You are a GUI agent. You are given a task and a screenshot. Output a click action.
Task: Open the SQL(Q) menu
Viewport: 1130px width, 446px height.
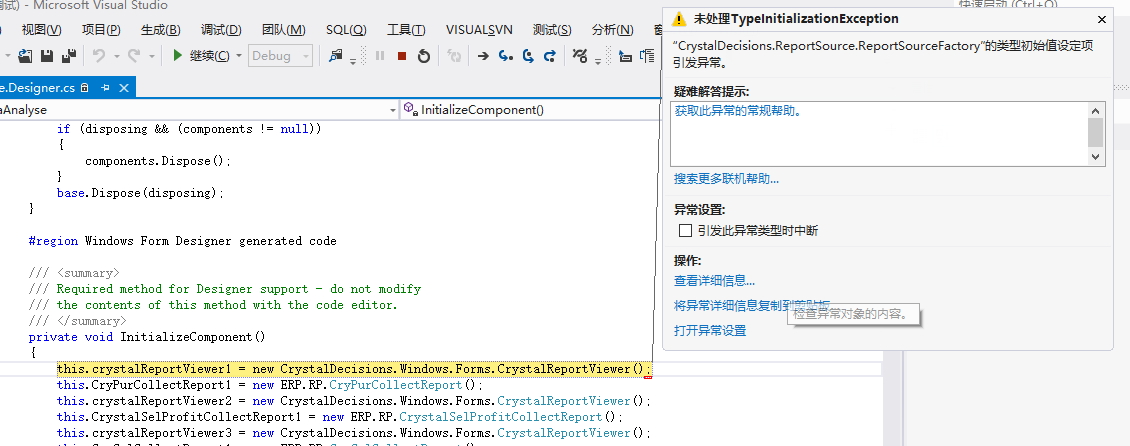click(346, 30)
